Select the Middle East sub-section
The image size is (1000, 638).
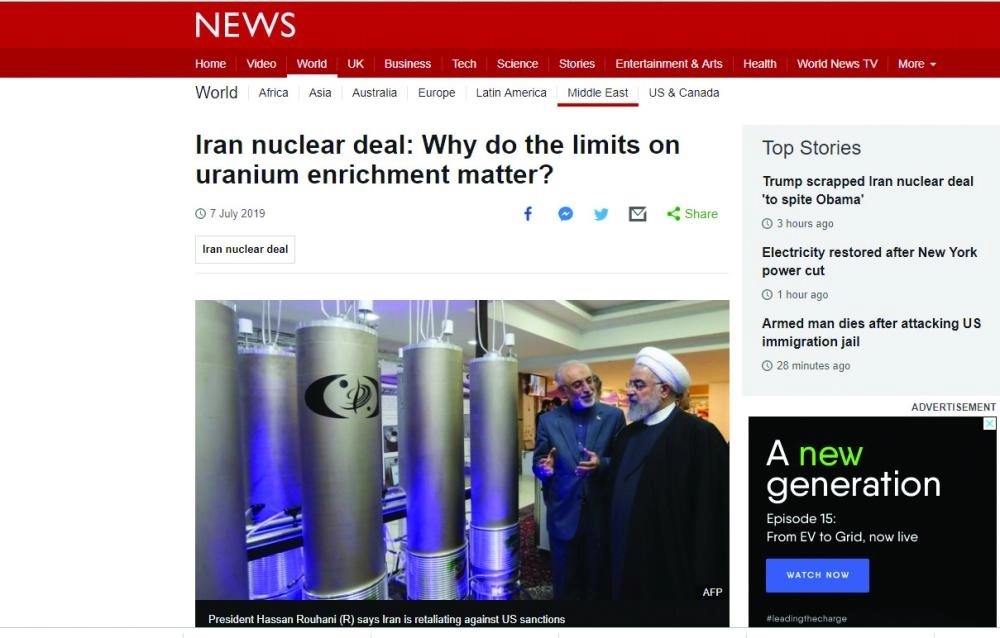pyautogui.click(x=598, y=93)
